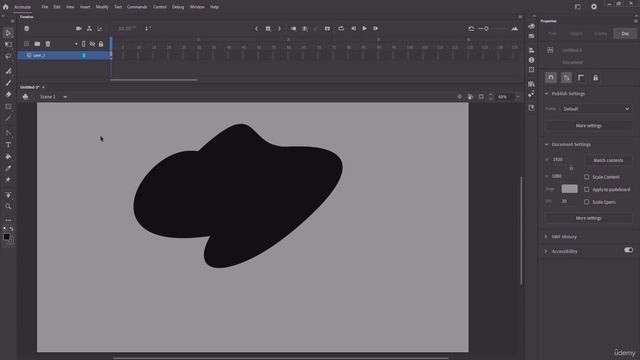Screen dimensions: 640x360
Task: Switch to the Doc properties tab
Action: (x=625, y=34)
